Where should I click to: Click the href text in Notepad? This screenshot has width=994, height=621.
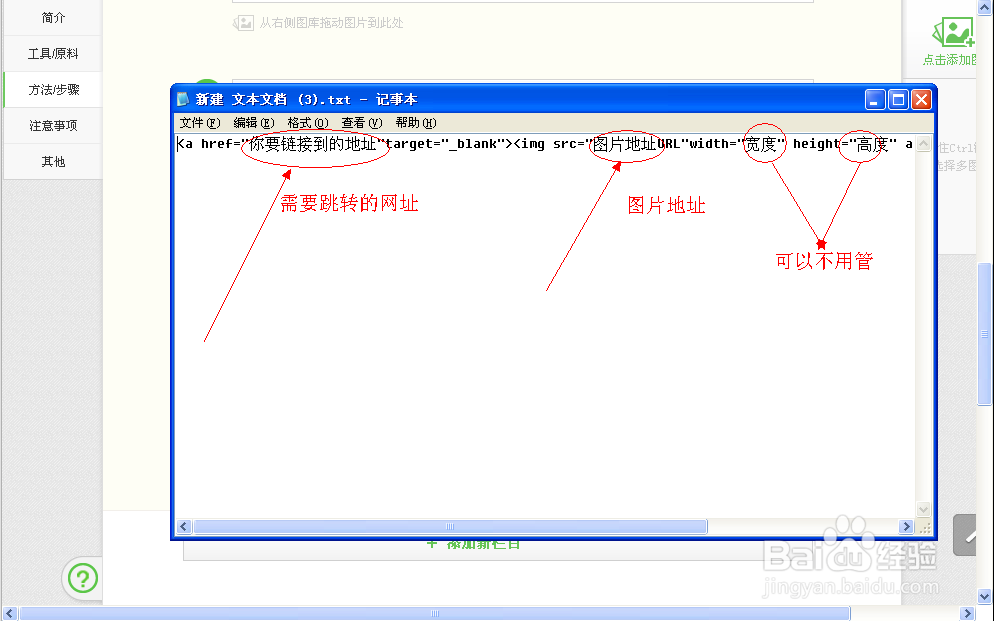(x=217, y=144)
